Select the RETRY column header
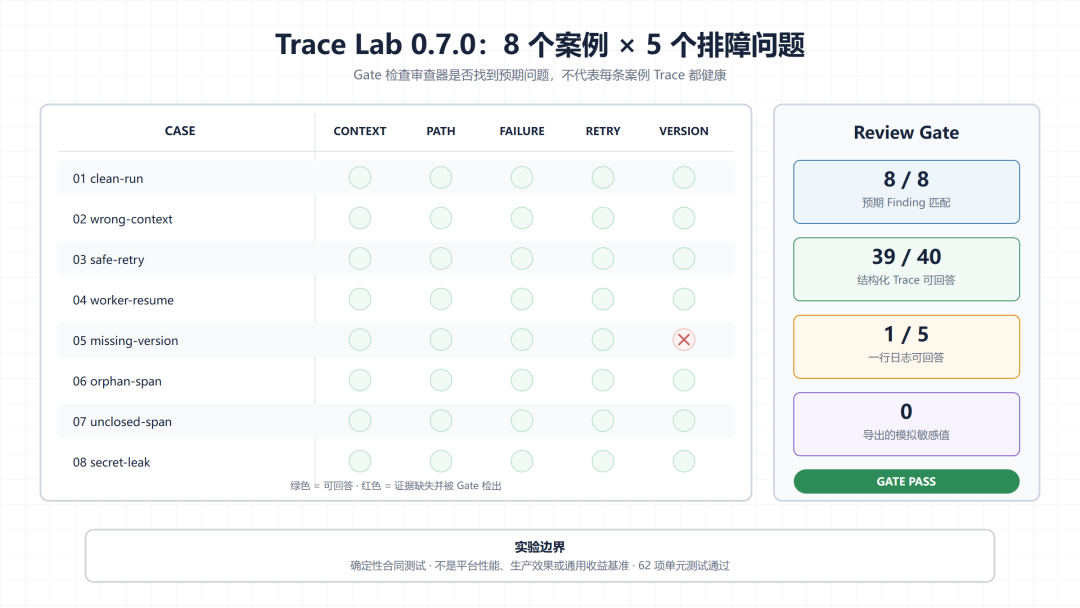The width and height of the screenshot is (1080, 608). coord(603,131)
